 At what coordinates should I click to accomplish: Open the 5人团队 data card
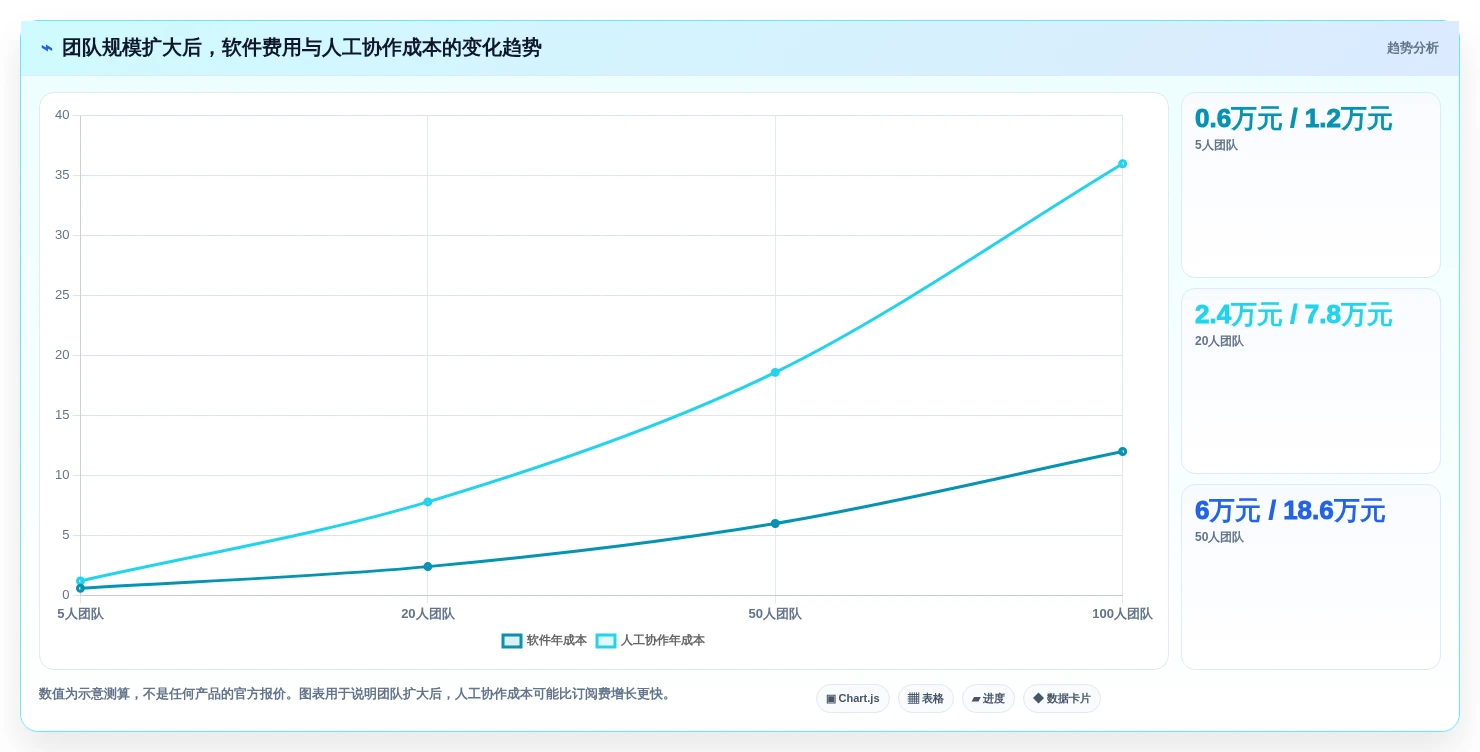coord(1311,185)
